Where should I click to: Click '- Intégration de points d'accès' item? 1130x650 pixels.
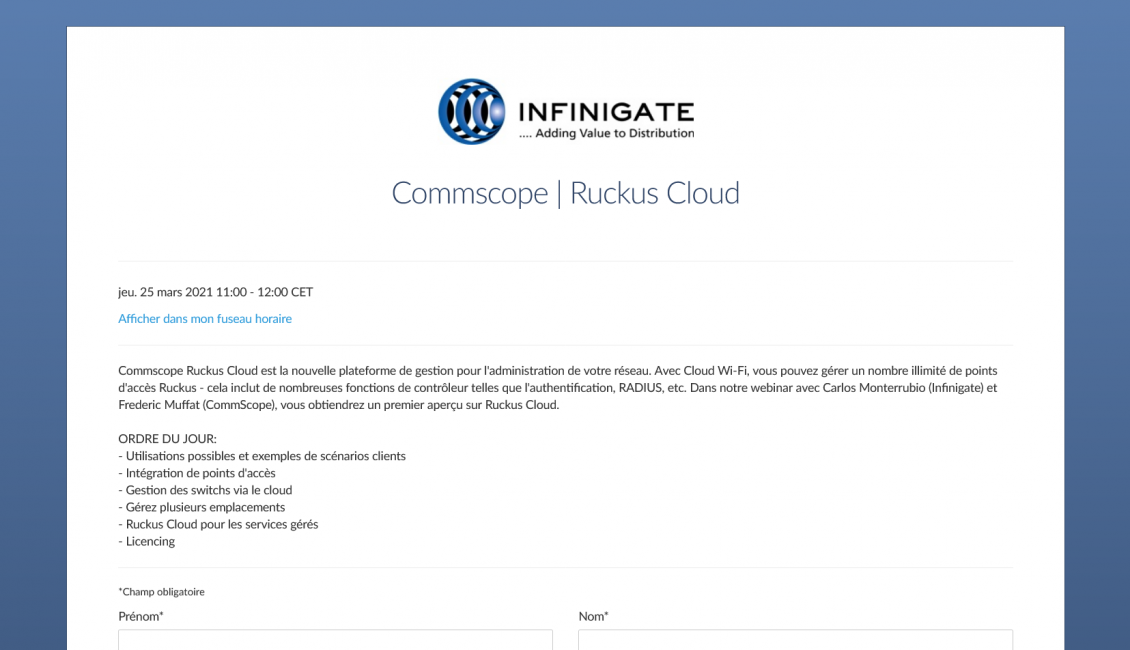click(197, 473)
